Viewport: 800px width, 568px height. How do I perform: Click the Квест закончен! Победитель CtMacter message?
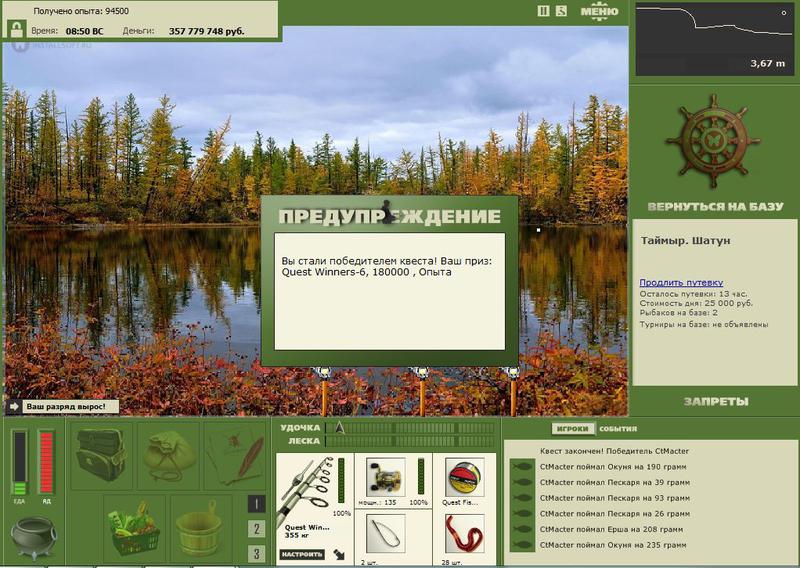click(x=614, y=451)
